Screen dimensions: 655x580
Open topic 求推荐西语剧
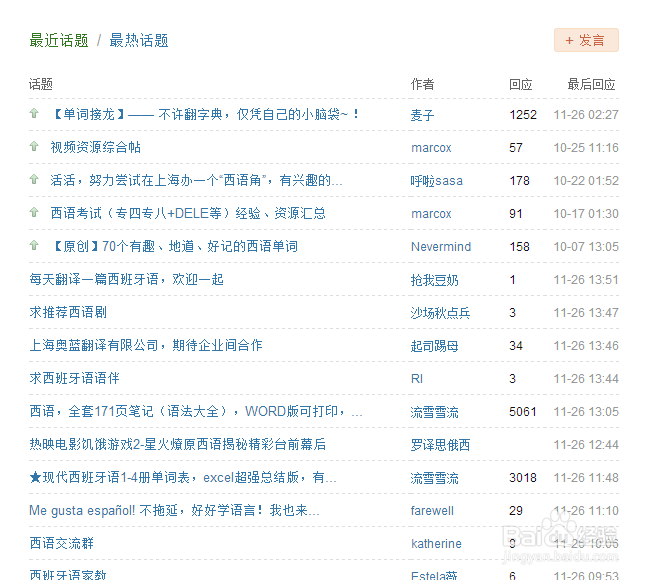pos(68,312)
